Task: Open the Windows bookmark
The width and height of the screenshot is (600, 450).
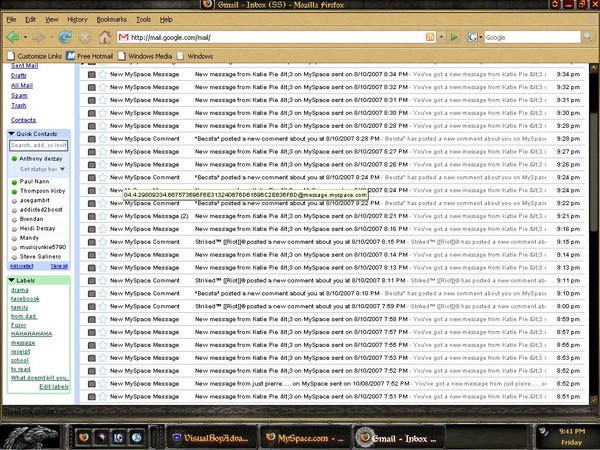Action: (195, 56)
